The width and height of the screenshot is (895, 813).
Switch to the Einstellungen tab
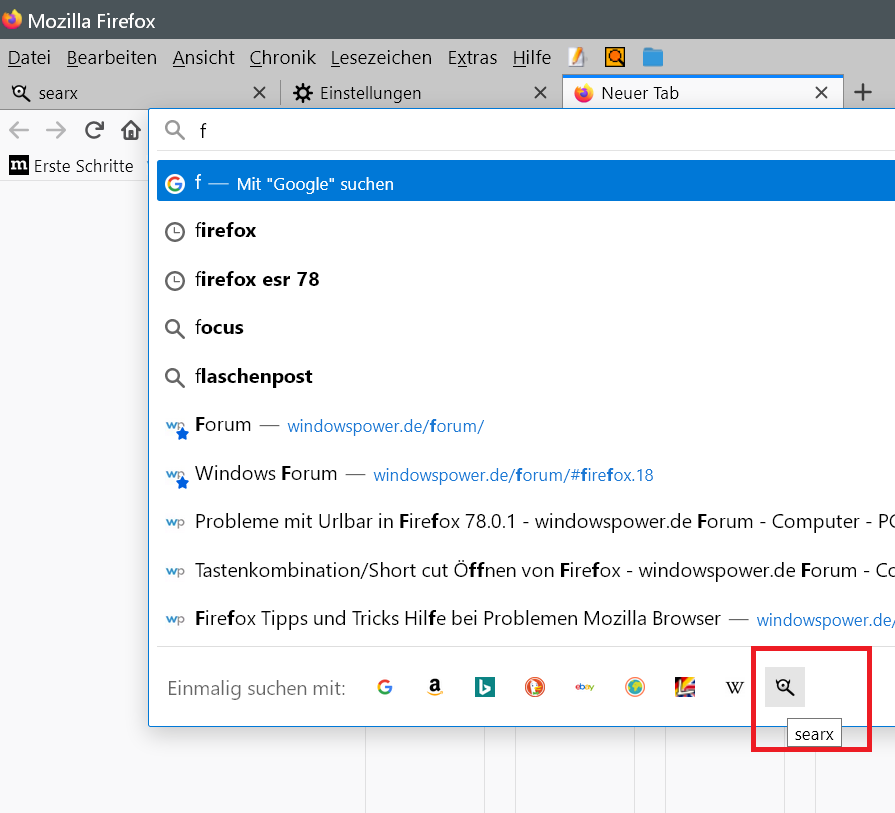tap(420, 92)
